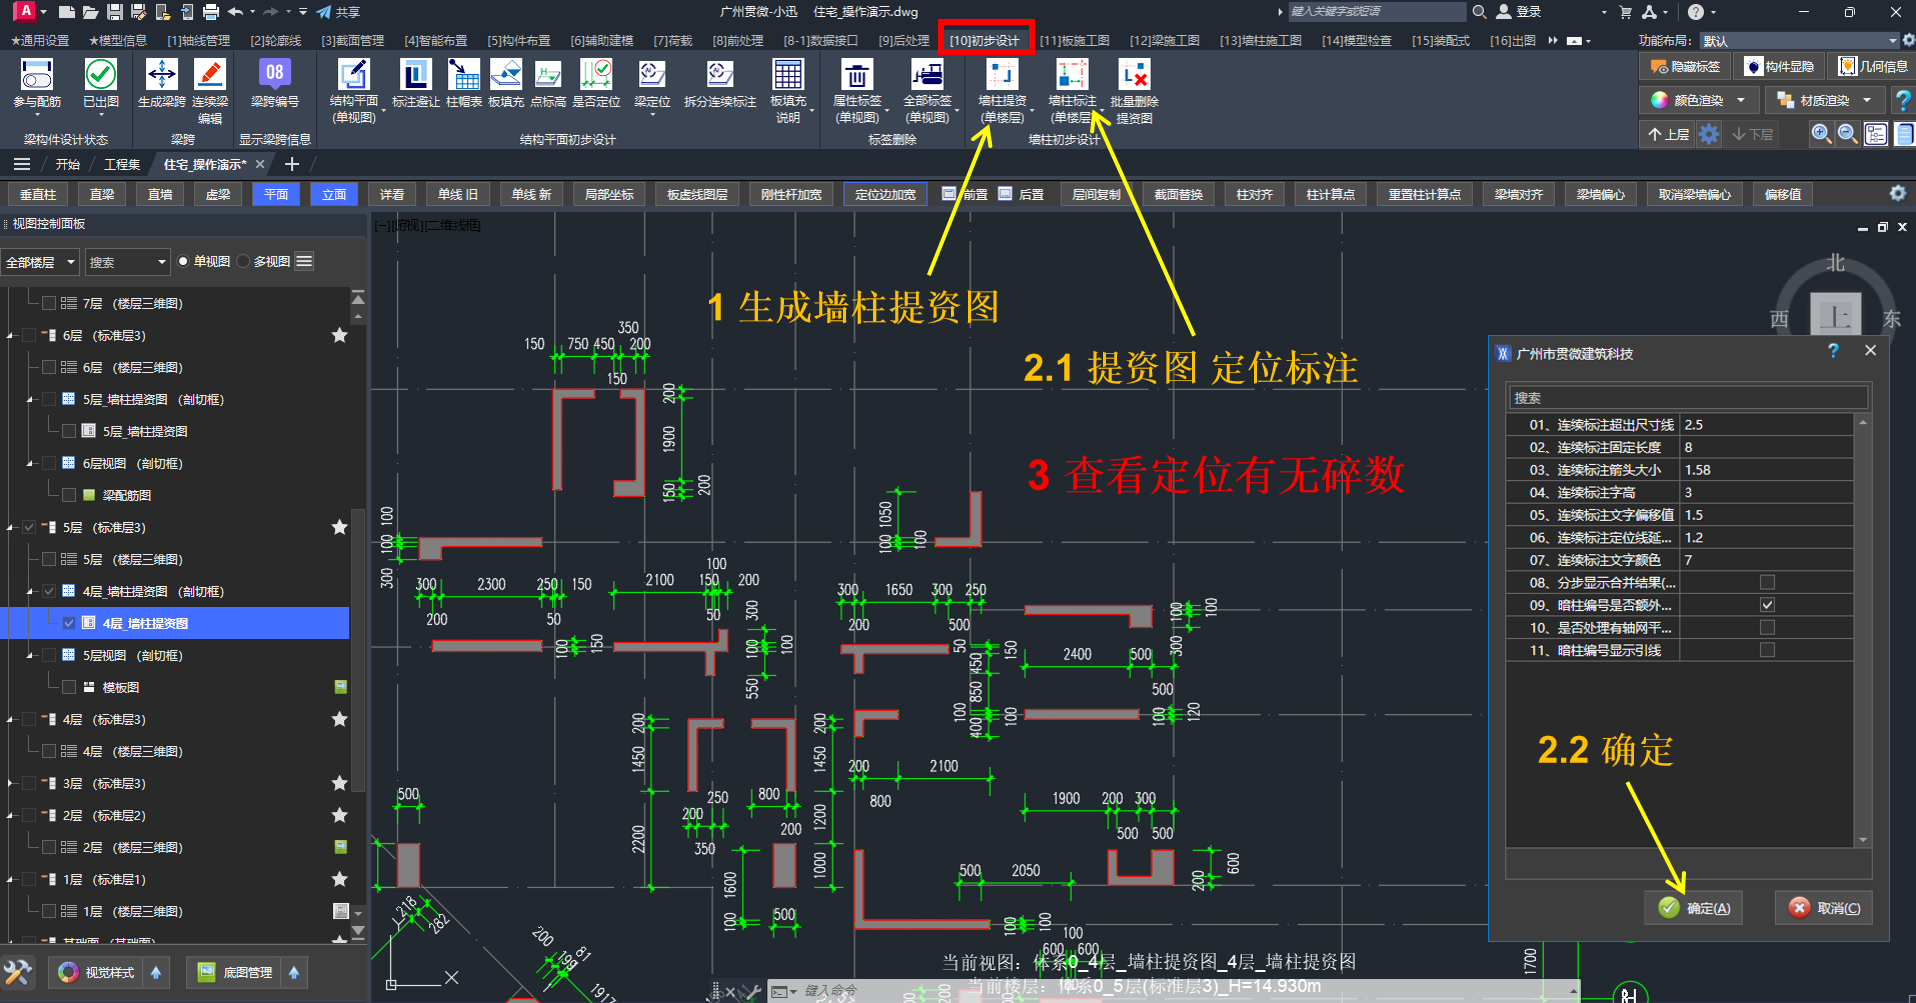Click 墙柱标注(单楼层) icon
Image resolution: width=1916 pixels, height=1003 pixels.
tap(1072, 75)
